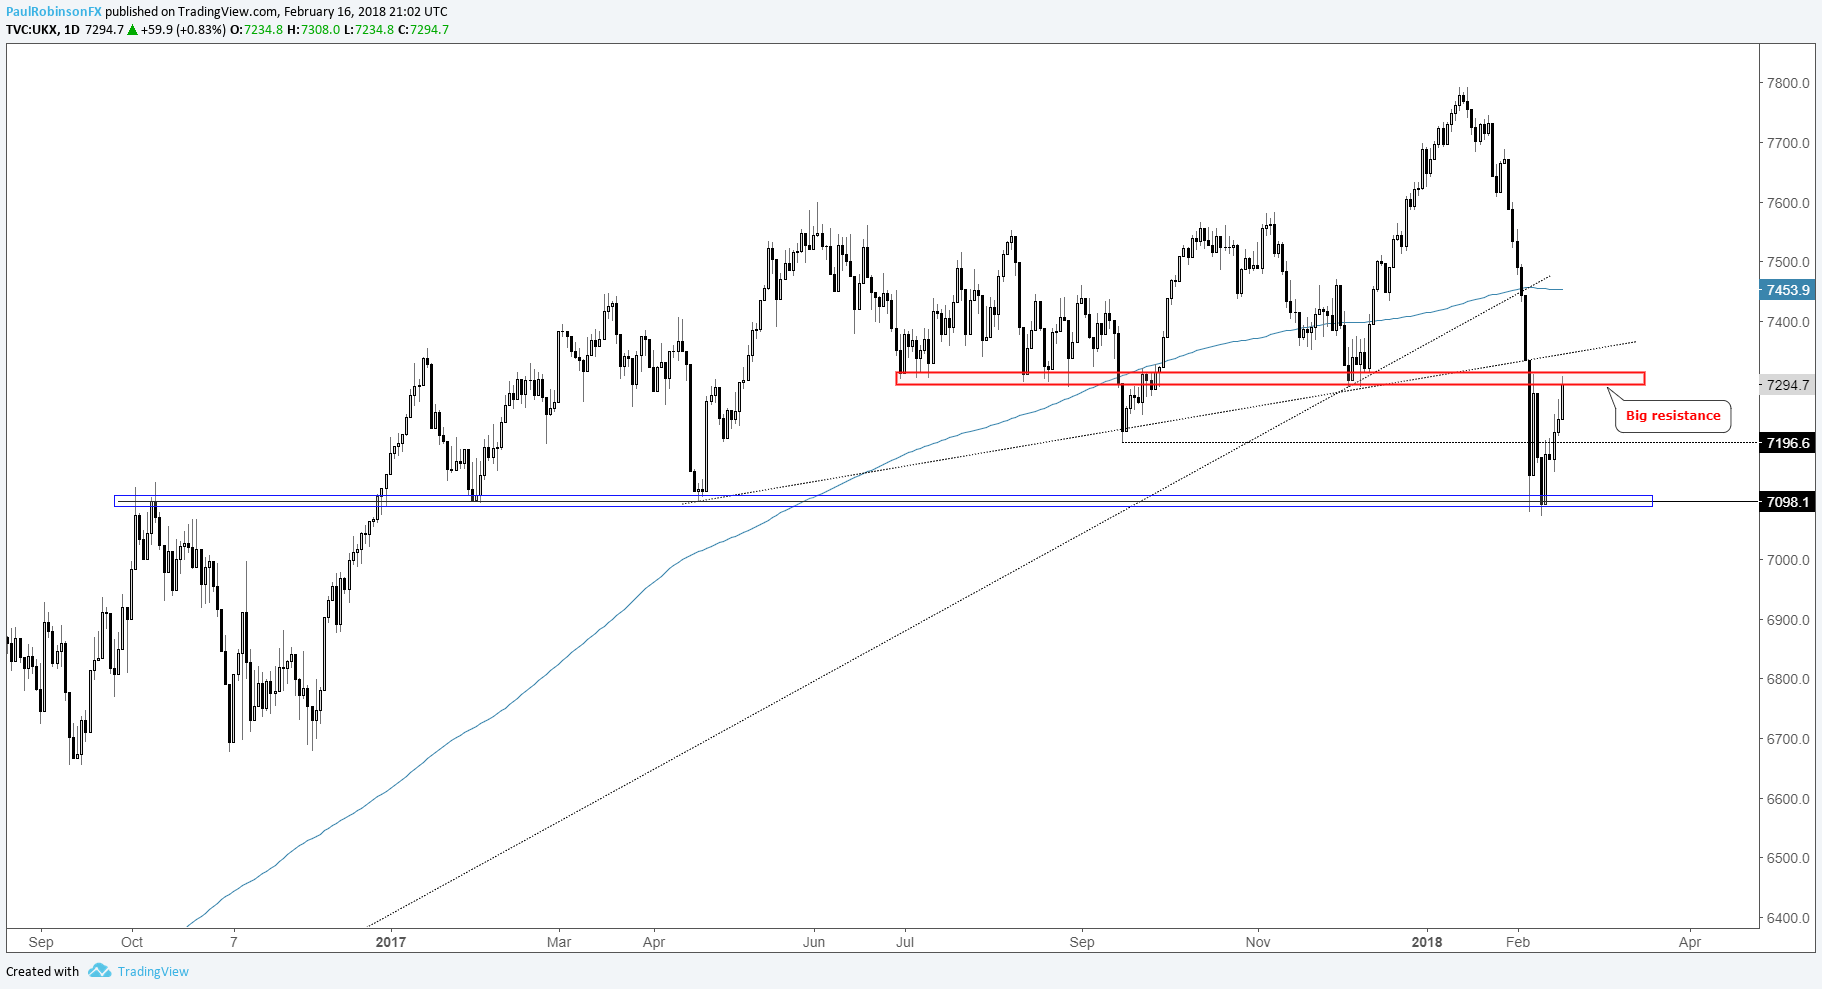Select the 7294.7 current price label
Image resolution: width=1822 pixels, height=989 pixels.
1787,385
